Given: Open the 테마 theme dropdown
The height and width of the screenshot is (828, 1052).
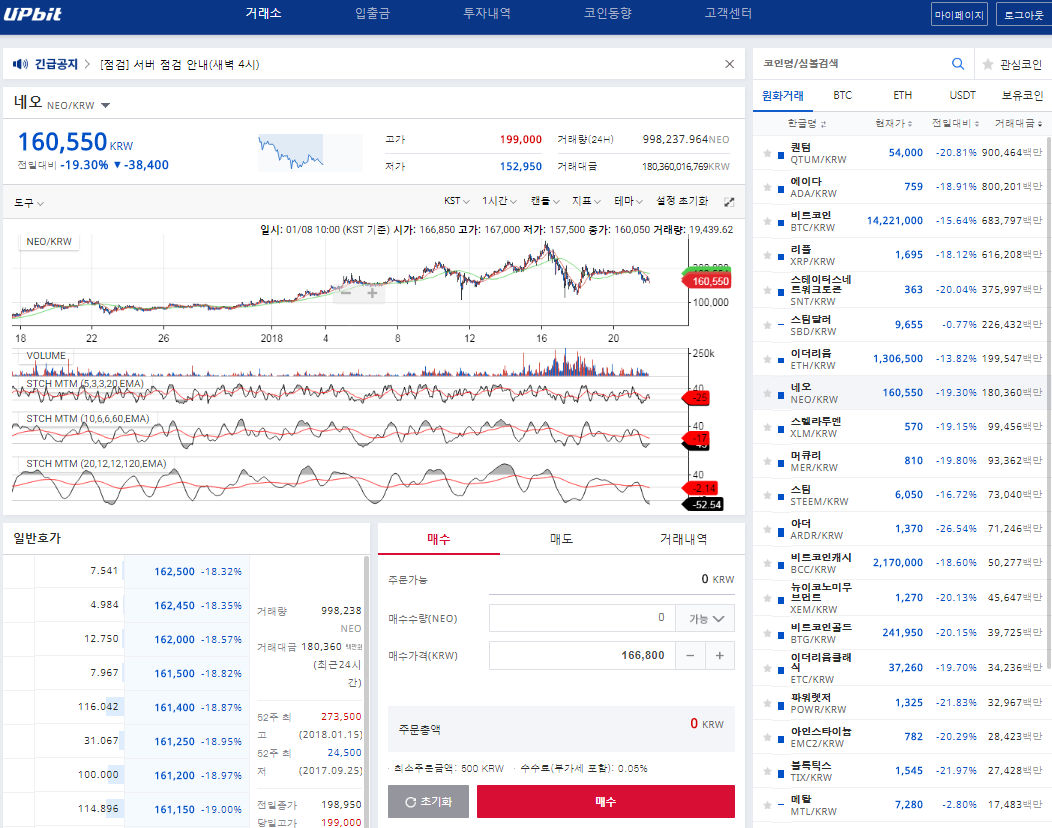Looking at the screenshot, I should point(628,201).
